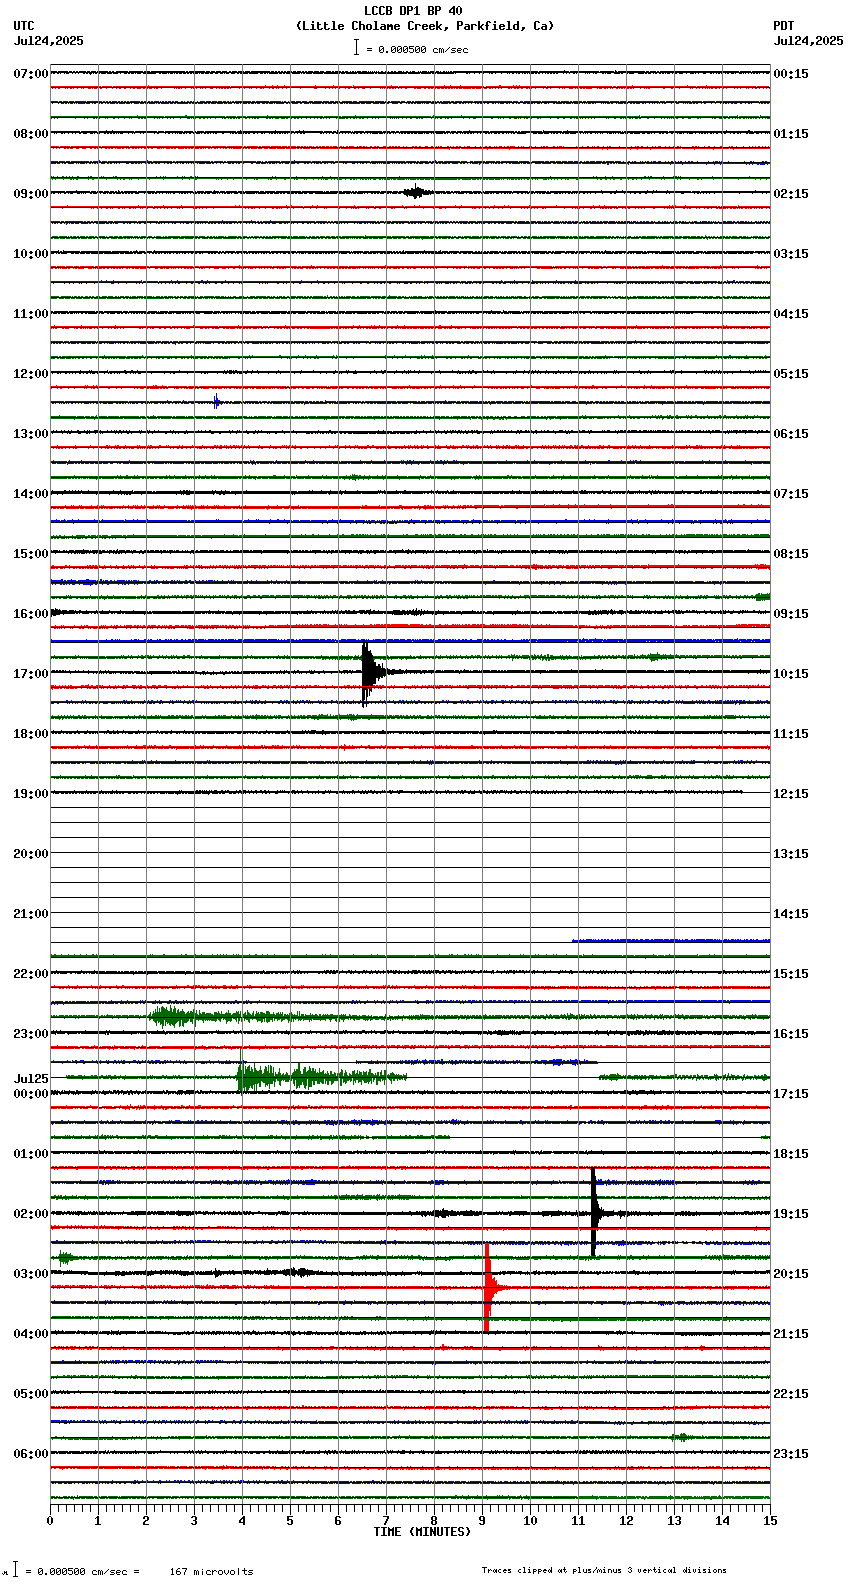The image size is (850, 1584).
Task: Click the 22:00 UTC row label
Action: (31, 974)
